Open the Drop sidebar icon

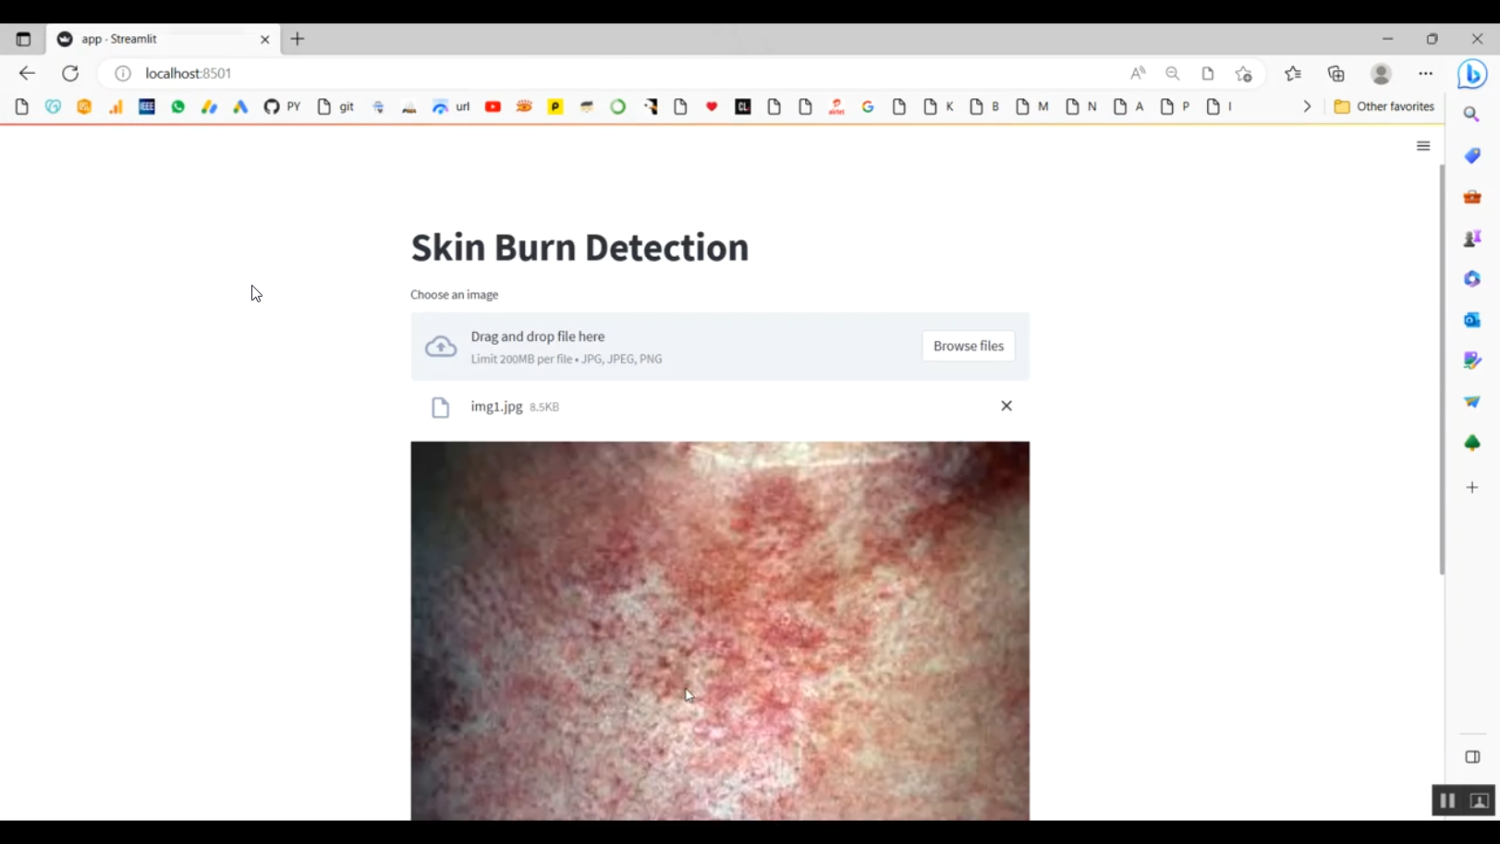(x=1471, y=401)
